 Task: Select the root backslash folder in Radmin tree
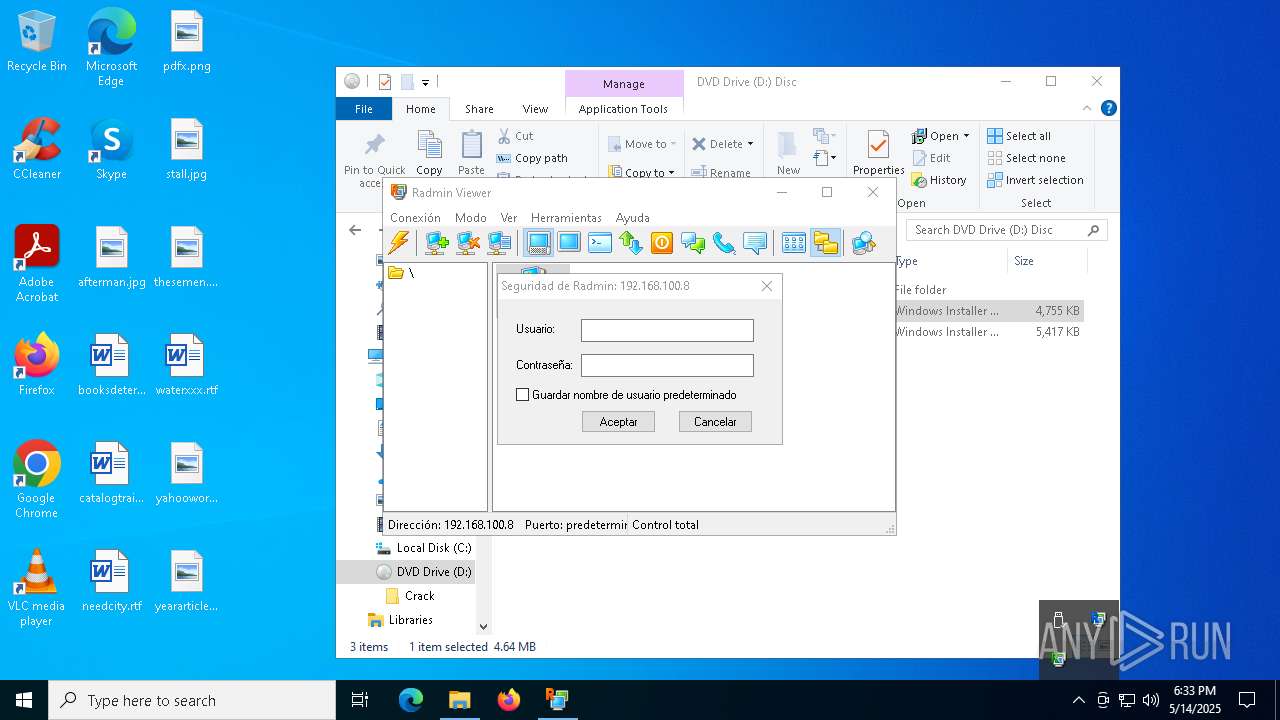(x=401, y=273)
